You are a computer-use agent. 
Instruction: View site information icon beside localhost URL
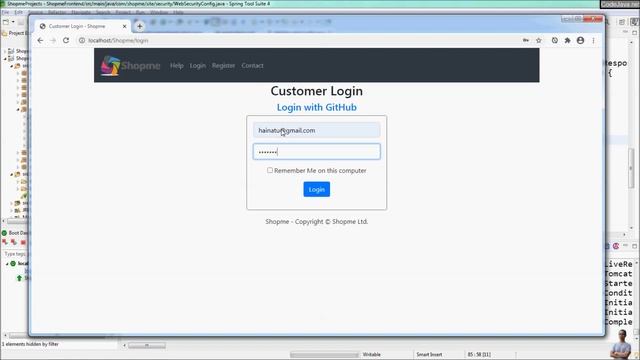82,40
